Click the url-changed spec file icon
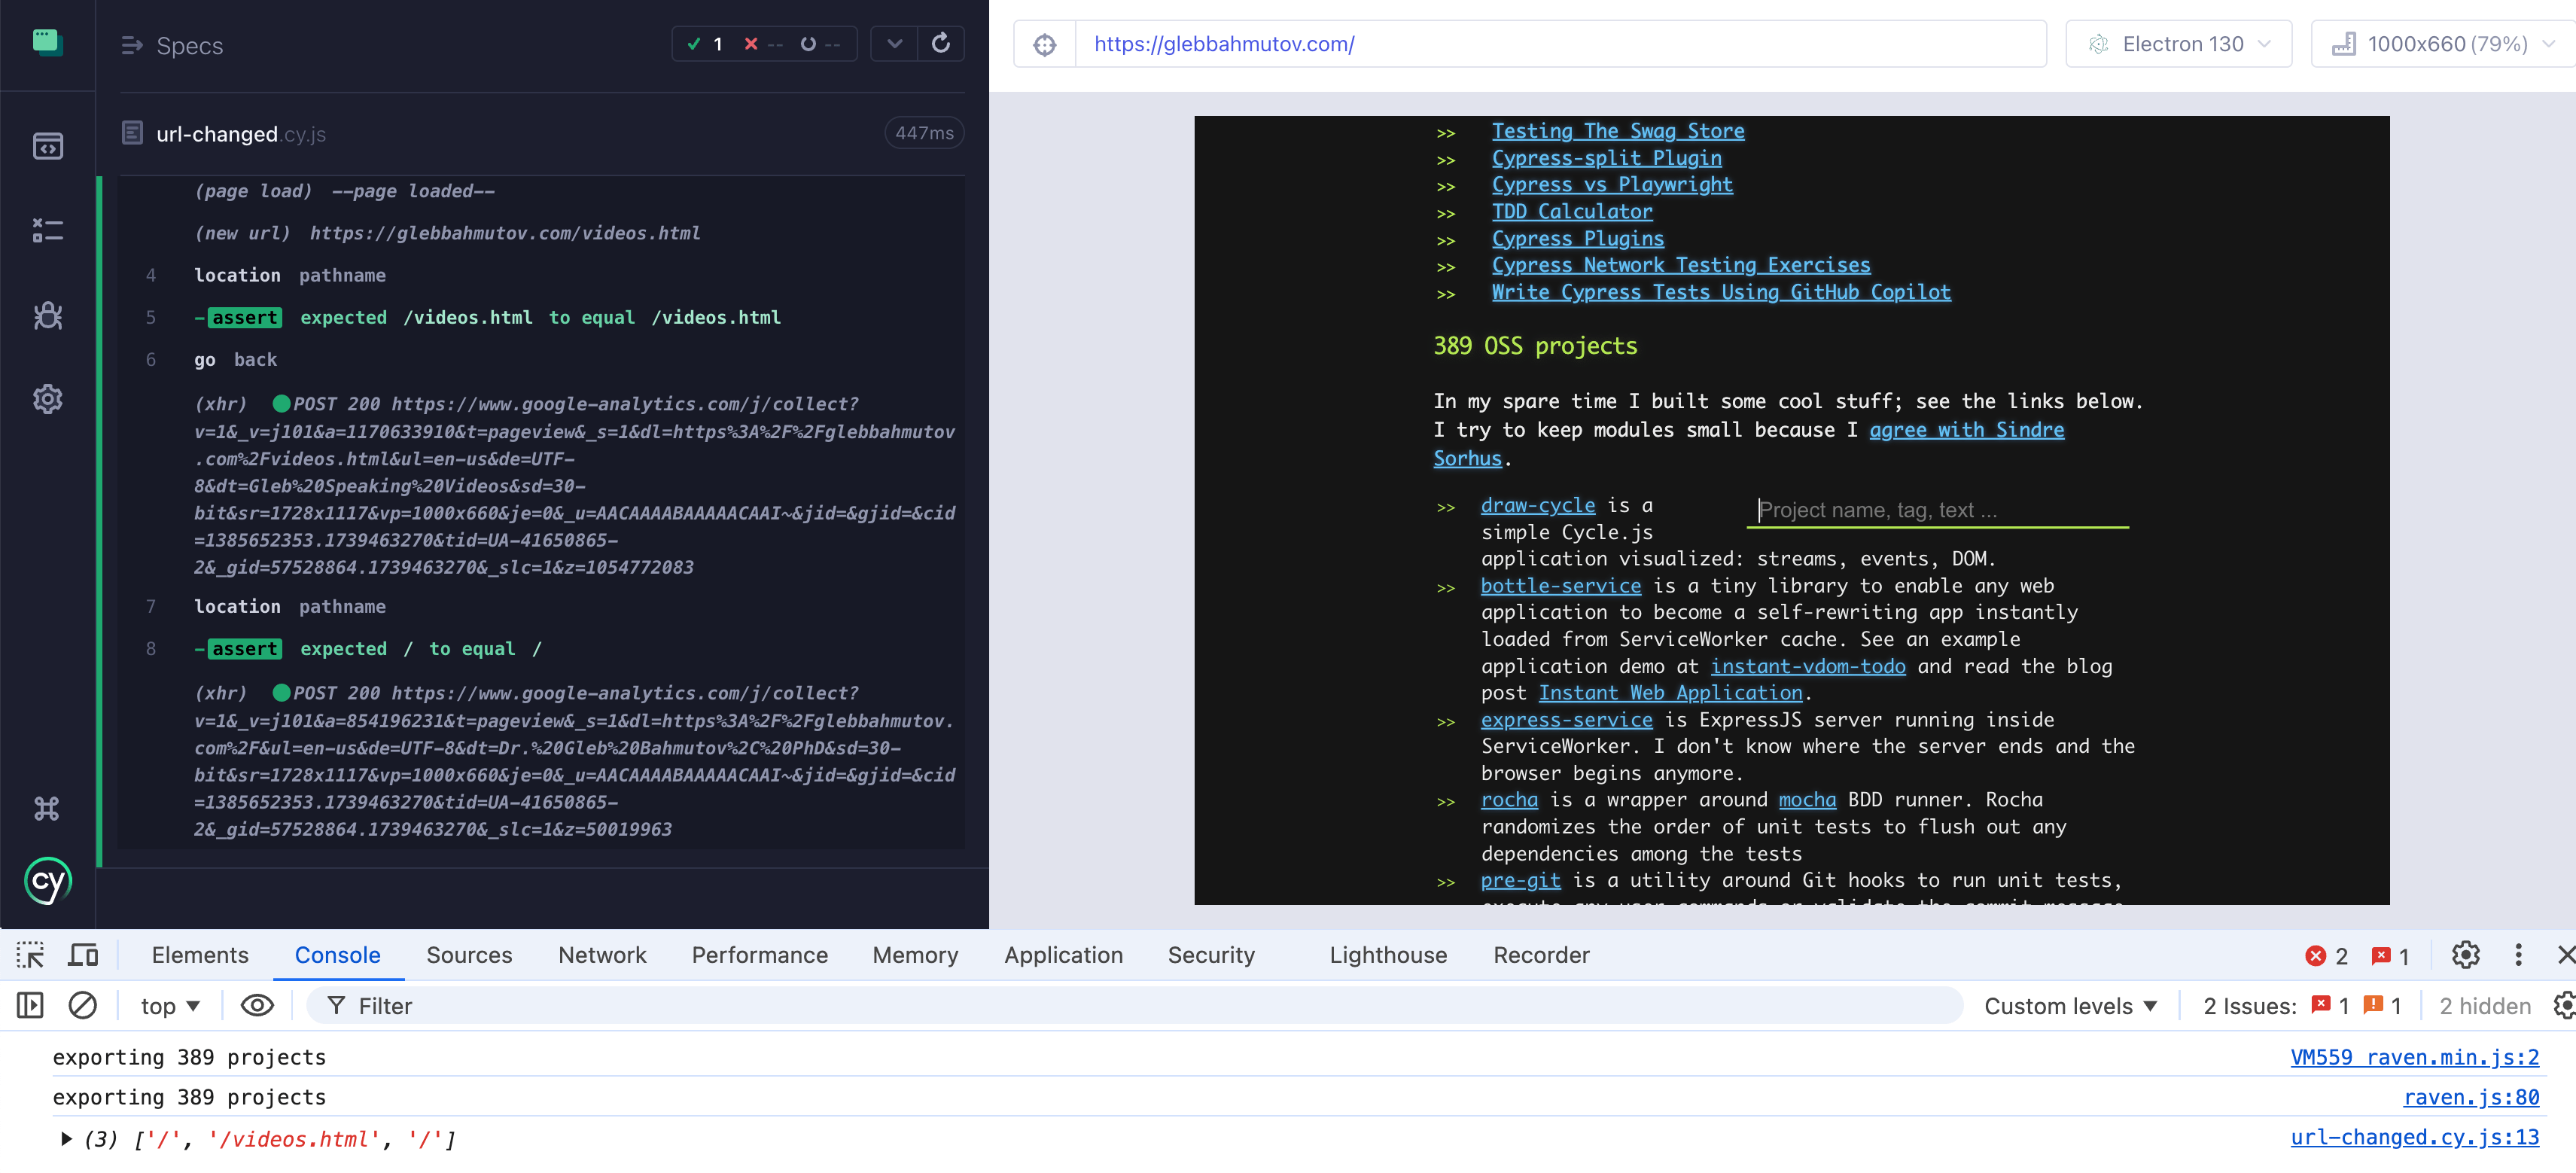Viewport: 2576px width, 1173px height. coord(132,133)
